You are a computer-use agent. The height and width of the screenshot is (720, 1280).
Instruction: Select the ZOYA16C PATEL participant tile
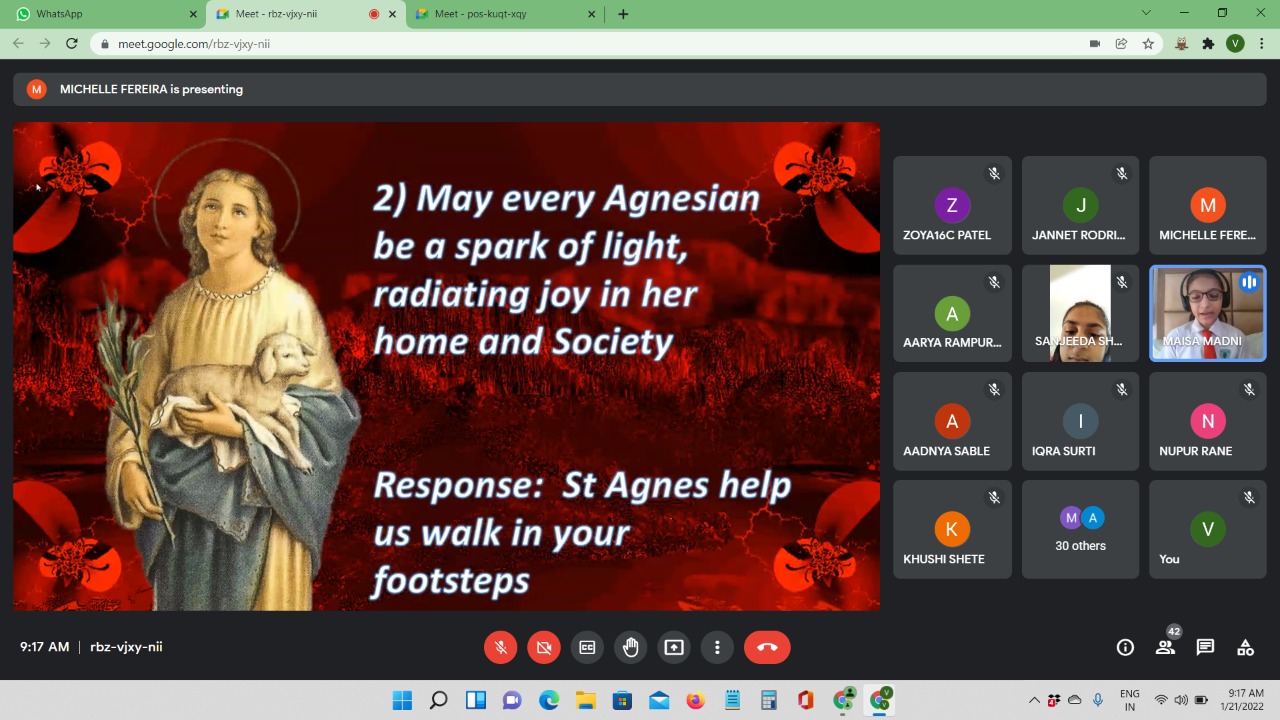point(952,205)
